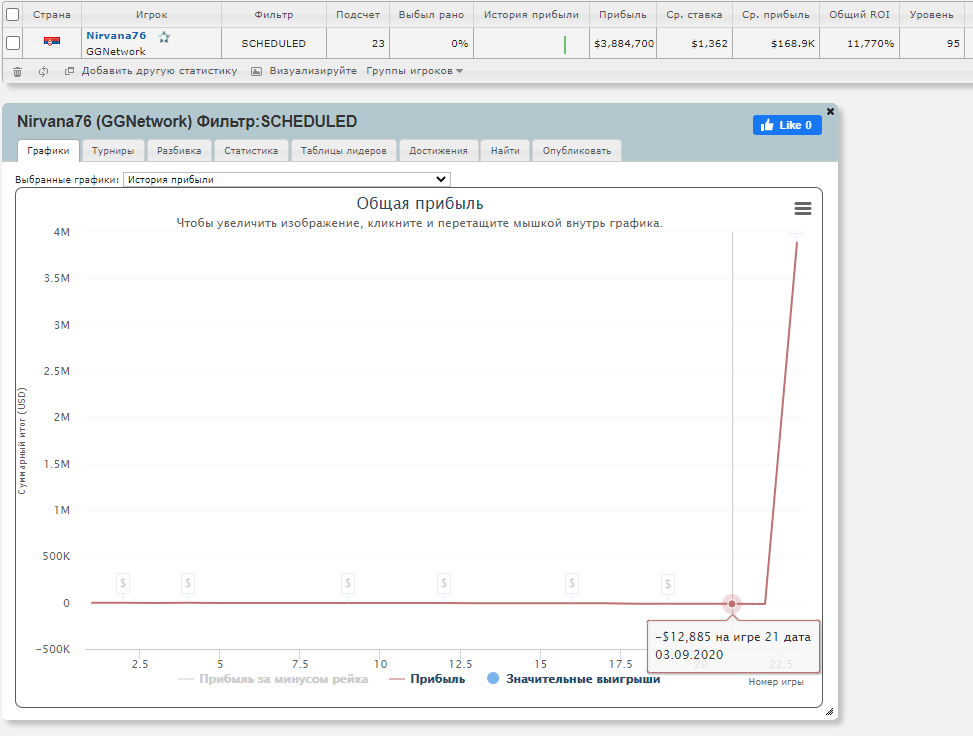Click the $ win marker at game 19
This screenshot has width=973, height=736.
(668, 583)
